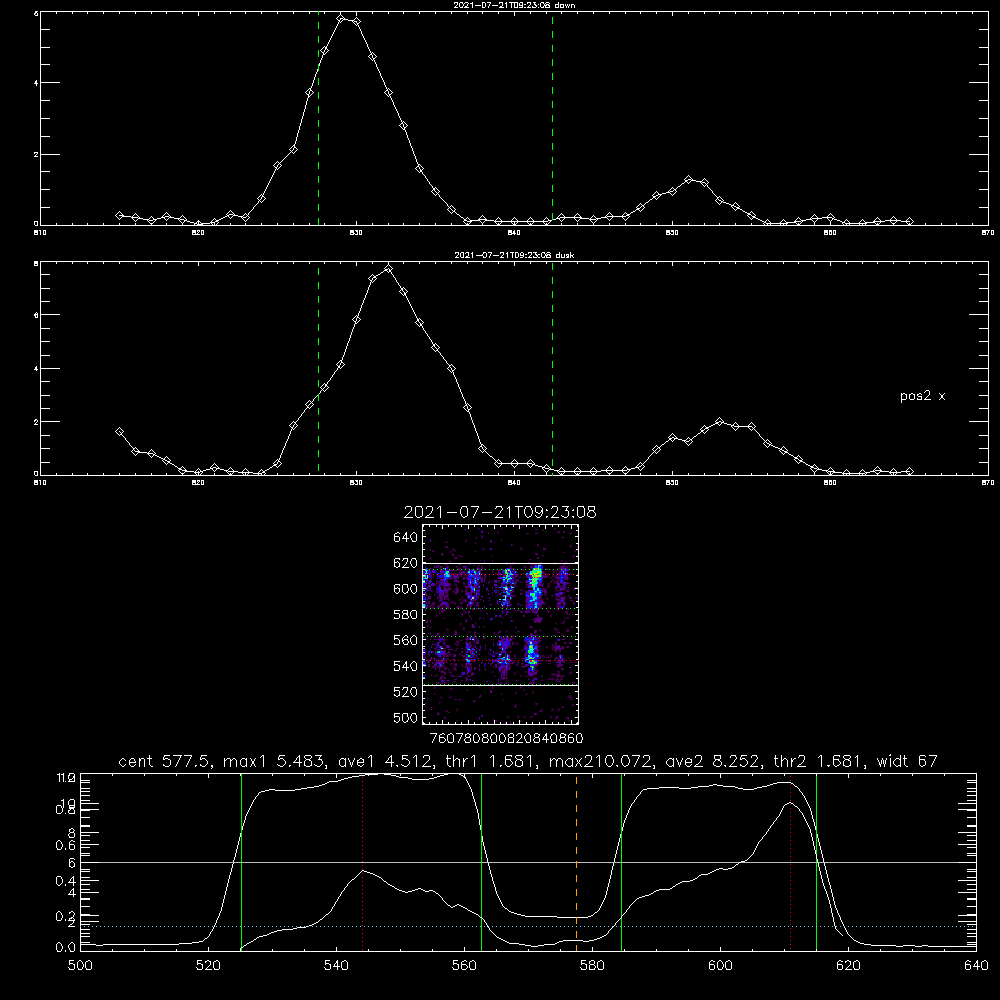Image resolution: width=1000 pixels, height=1000 pixels.
Task: Click the upper white line in image panel
Action: click(501, 563)
